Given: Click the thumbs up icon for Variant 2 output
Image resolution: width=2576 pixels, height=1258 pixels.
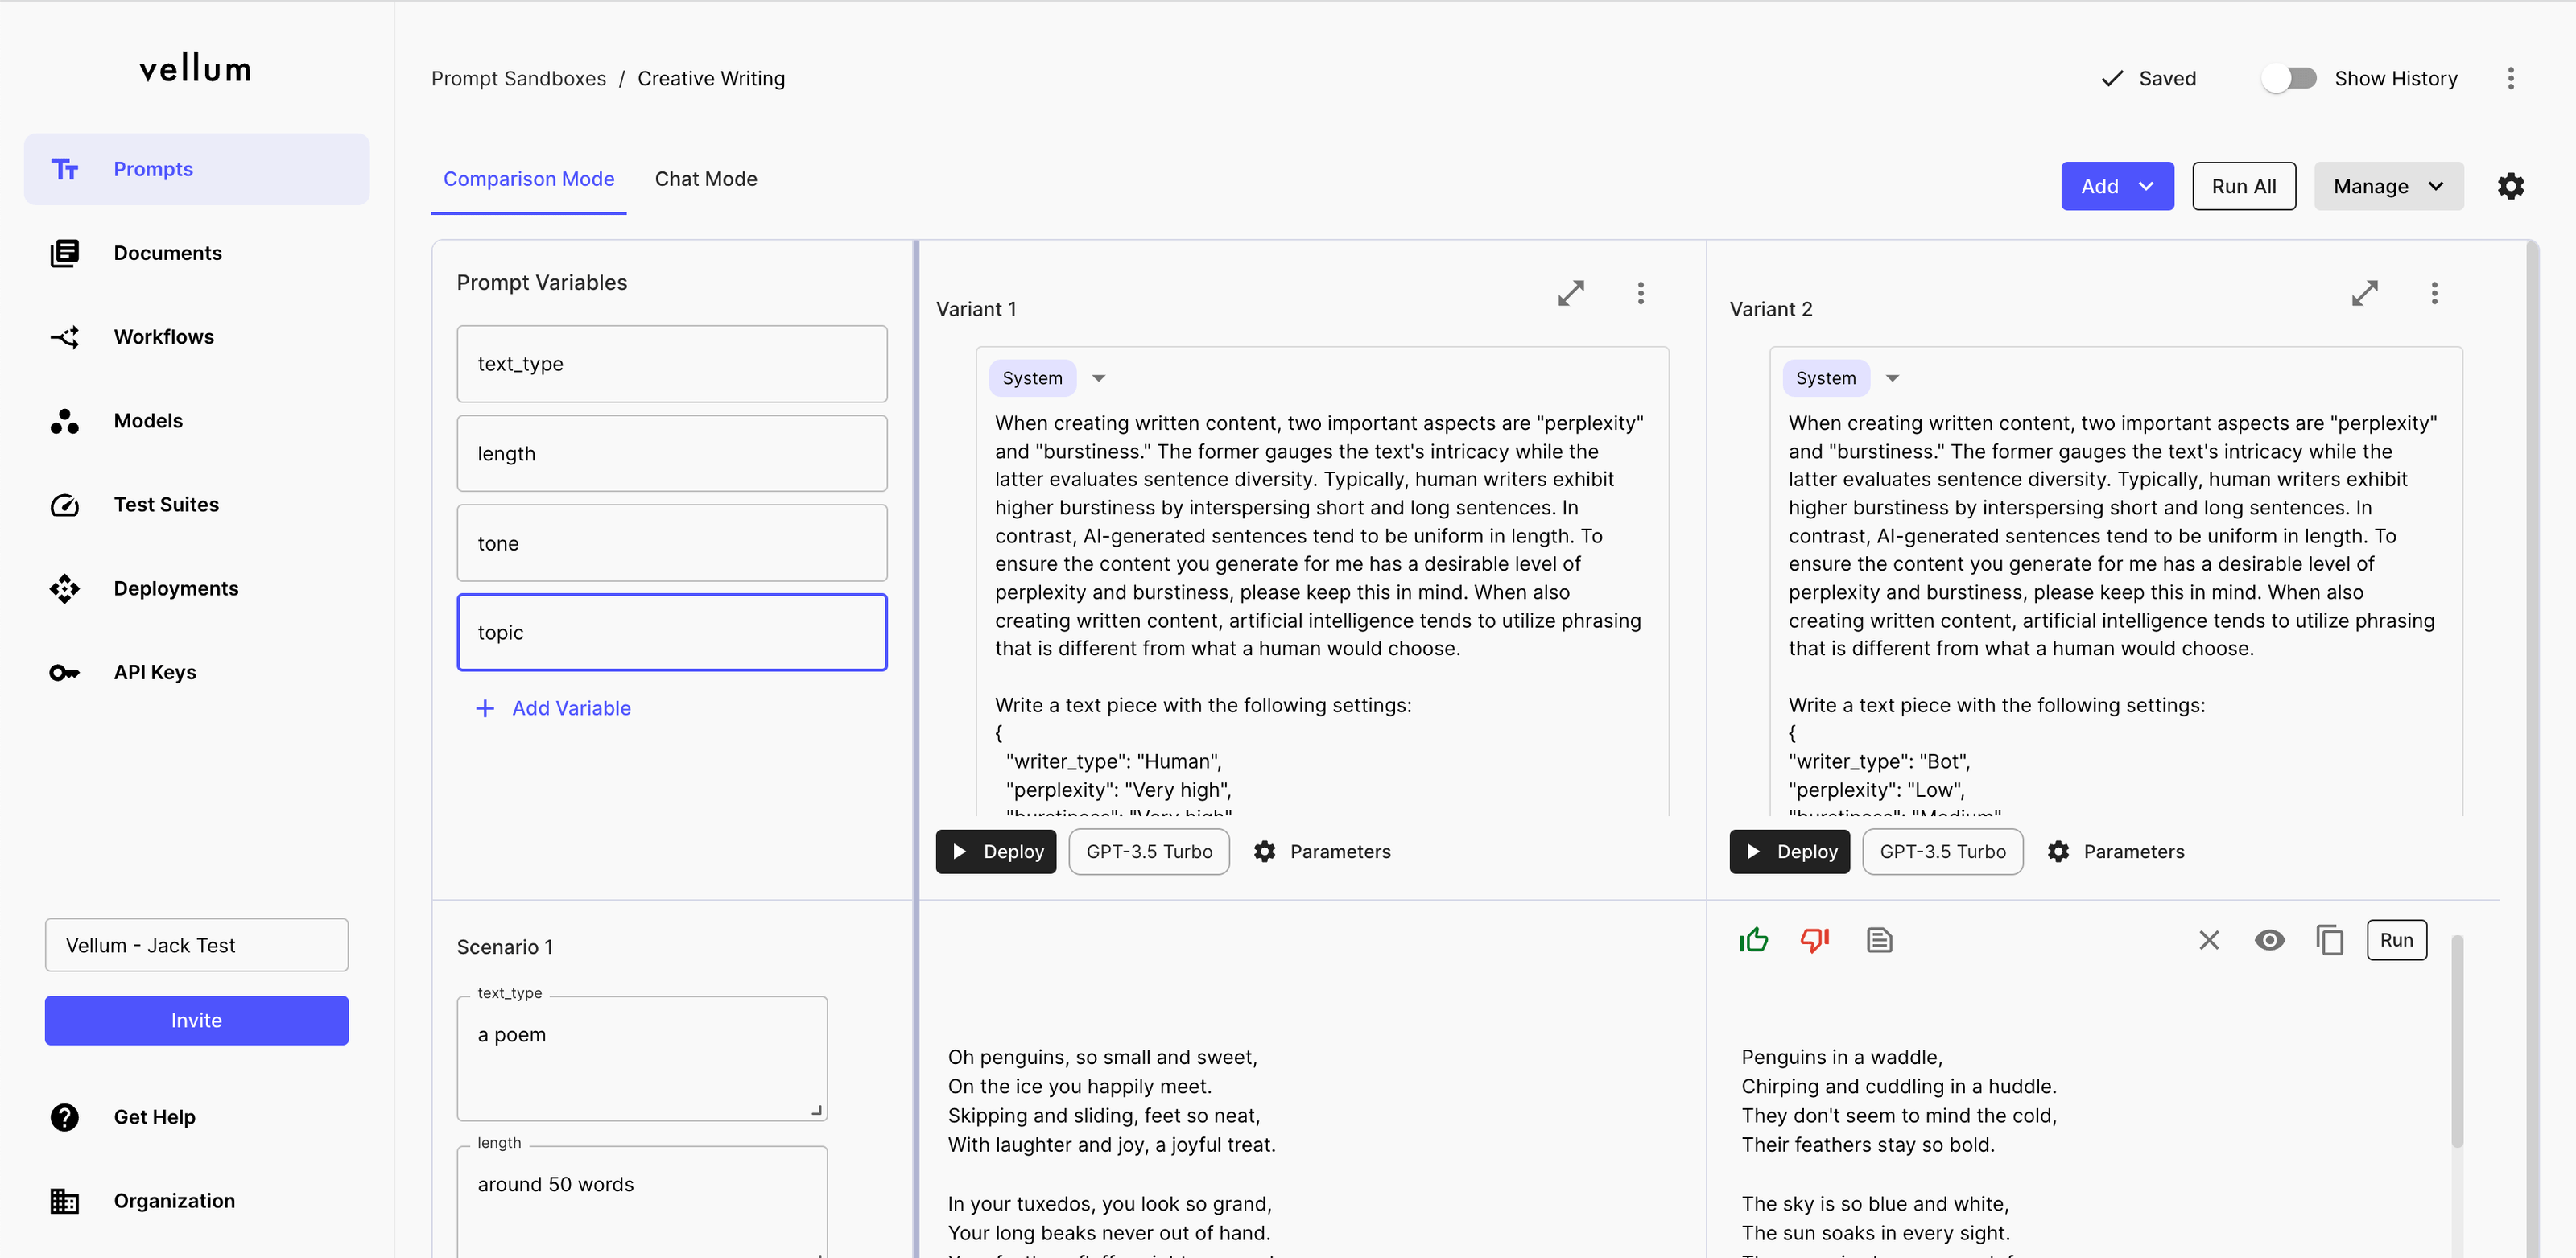Looking at the screenshot, I should 1753,940.
